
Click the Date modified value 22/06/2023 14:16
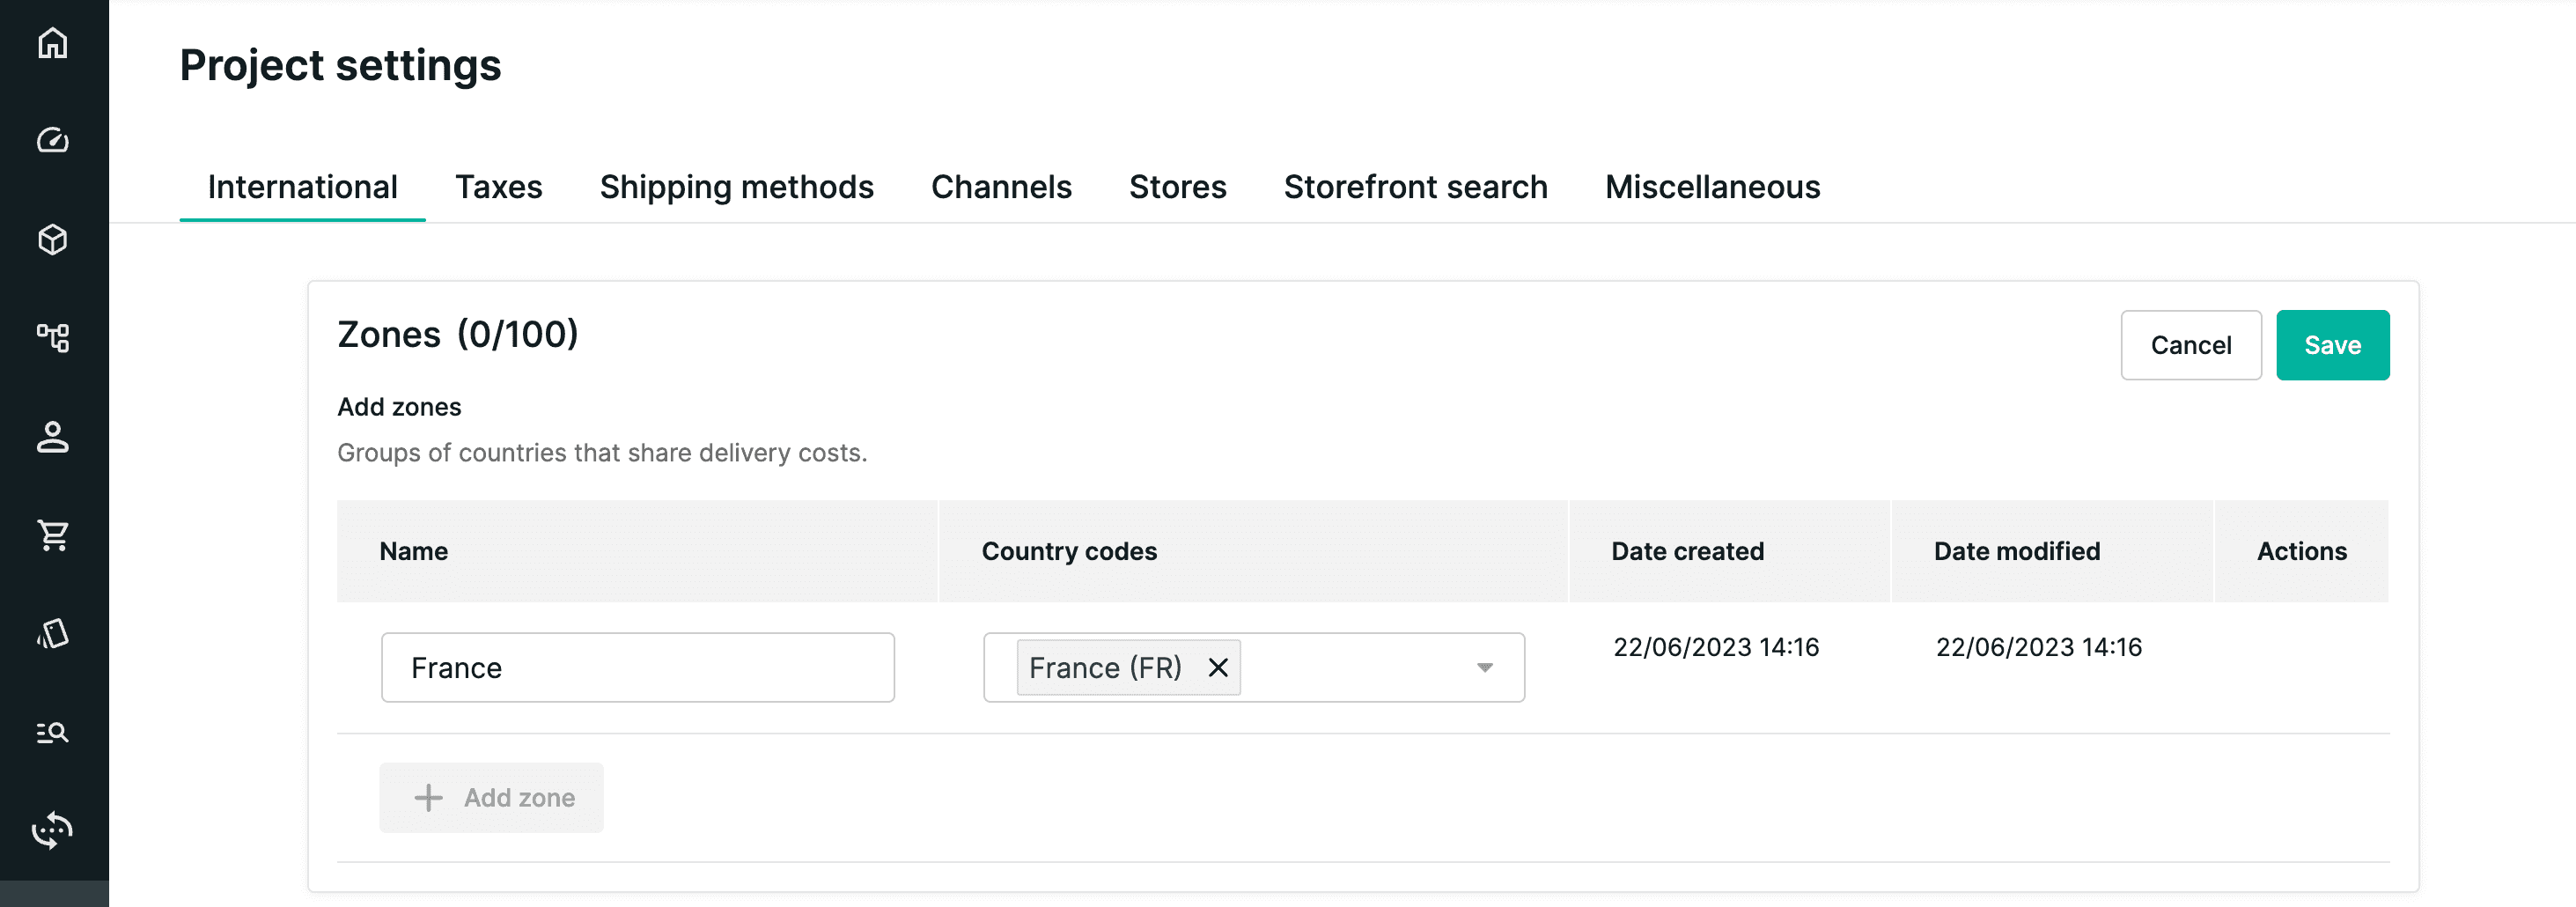[2038, 647]
